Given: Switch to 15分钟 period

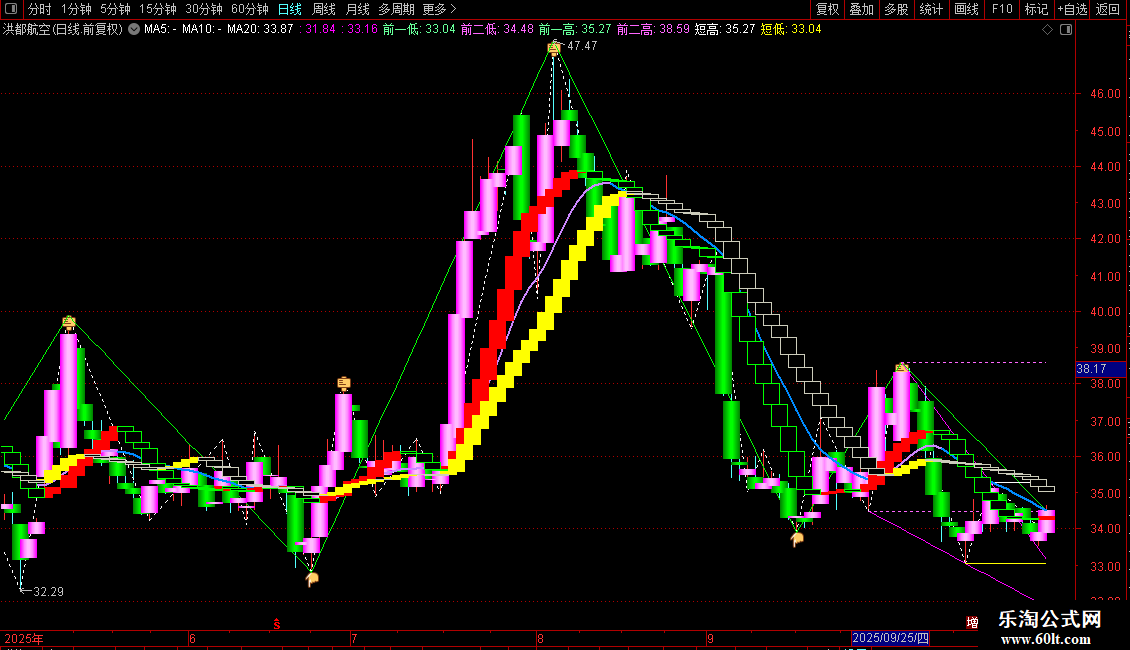Looking at the screenshot, I should click(x=157, y=9).
